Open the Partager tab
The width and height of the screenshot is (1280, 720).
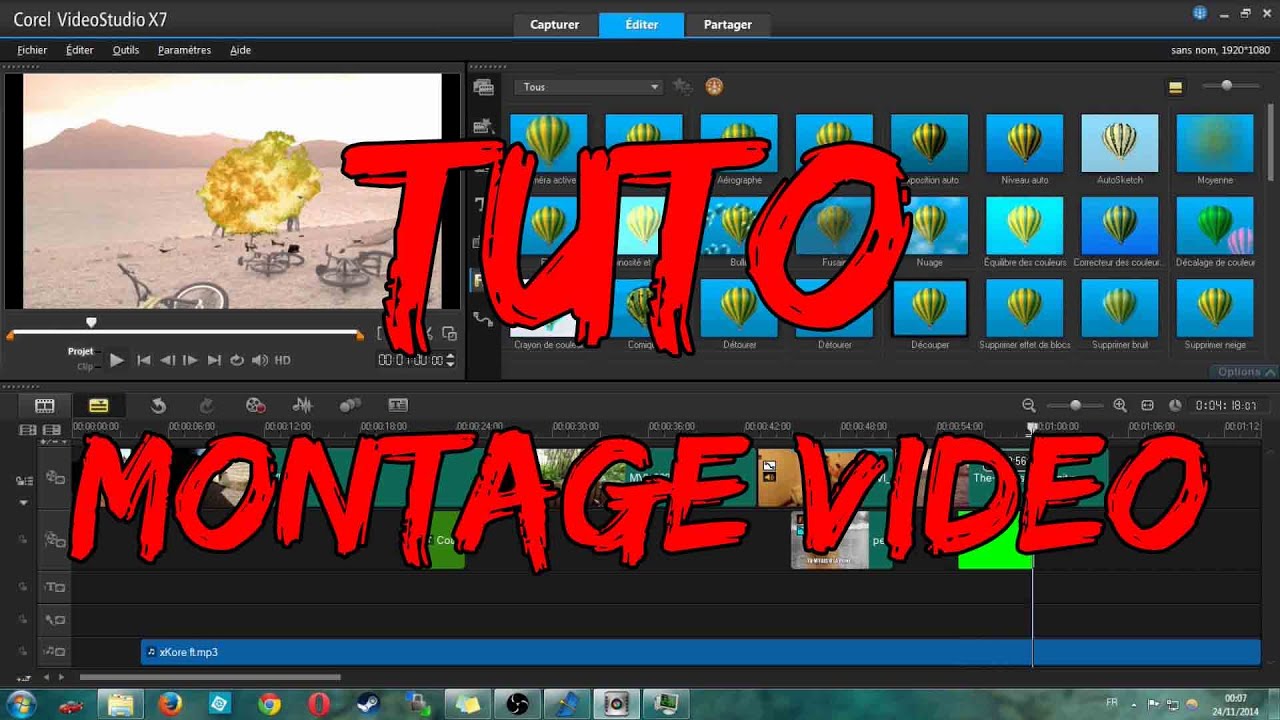point(728,25)
